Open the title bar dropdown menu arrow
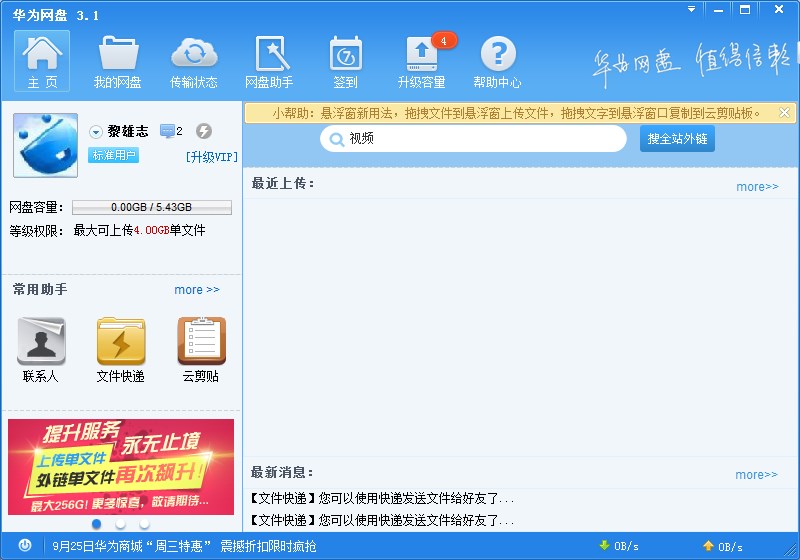Viewport: 800px width, 560px height. pos(691,9)
